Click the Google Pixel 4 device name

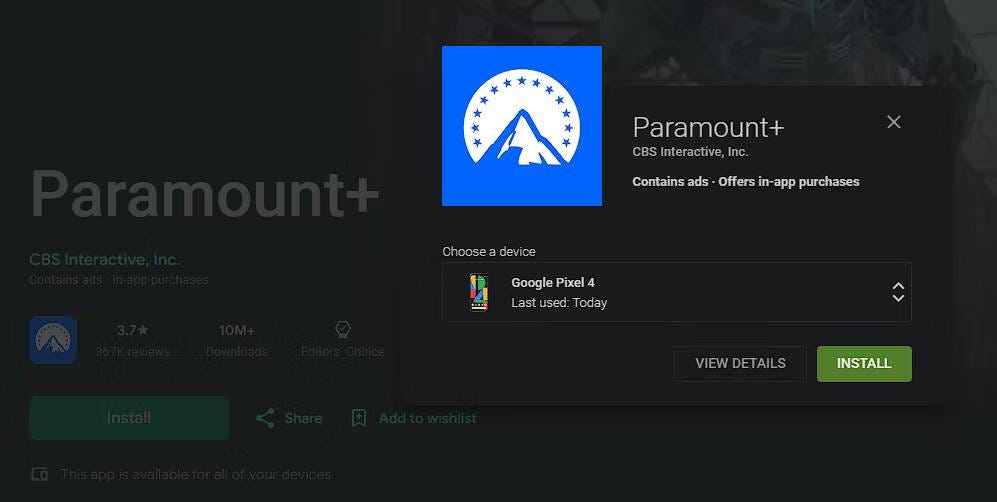click(x=553, y=283)
